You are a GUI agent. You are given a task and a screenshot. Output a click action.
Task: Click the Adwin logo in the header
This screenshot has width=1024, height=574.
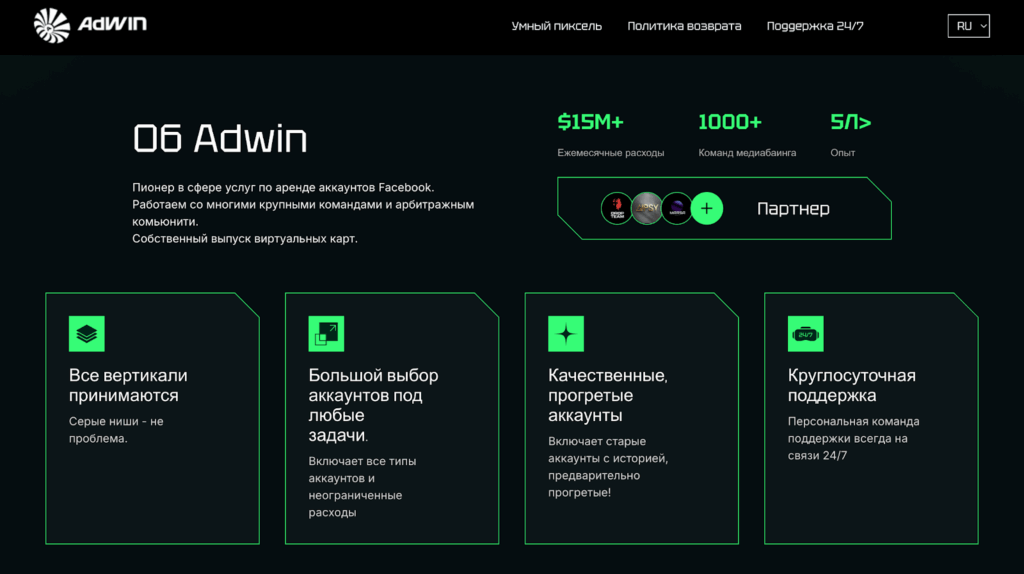tap(90, 25)
